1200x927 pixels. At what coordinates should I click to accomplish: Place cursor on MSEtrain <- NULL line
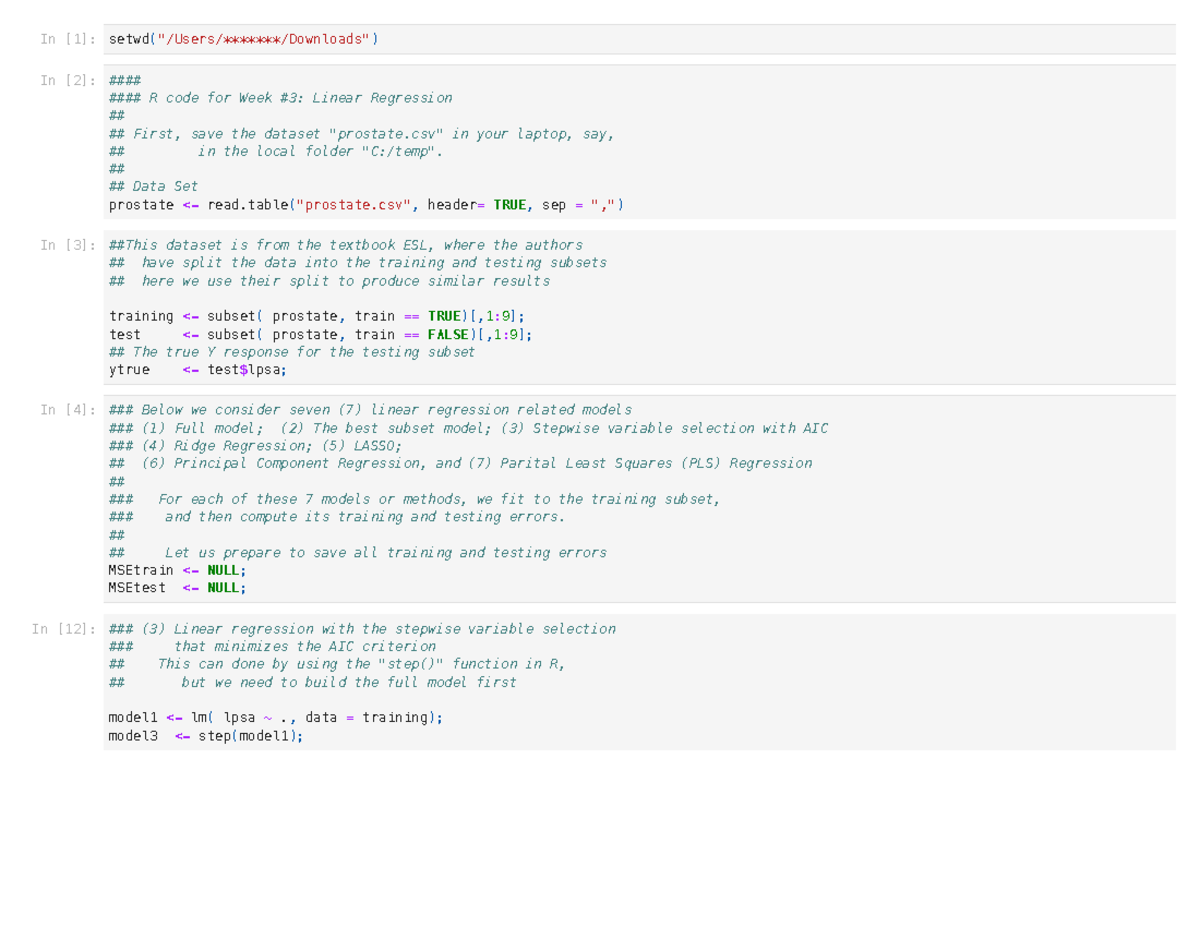tap(176, 570)
